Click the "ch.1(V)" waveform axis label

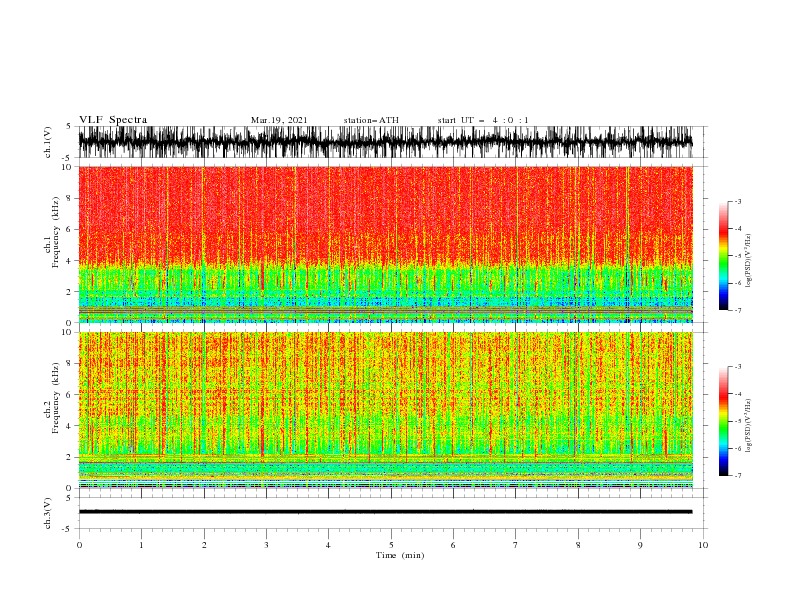[48, 142]
